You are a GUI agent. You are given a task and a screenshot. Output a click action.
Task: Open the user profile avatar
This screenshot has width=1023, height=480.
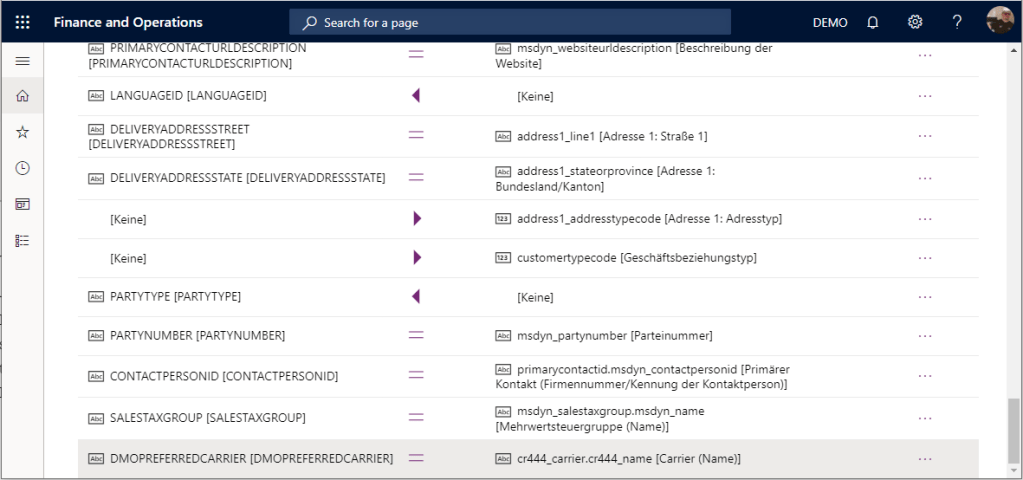pos(1000,22)
